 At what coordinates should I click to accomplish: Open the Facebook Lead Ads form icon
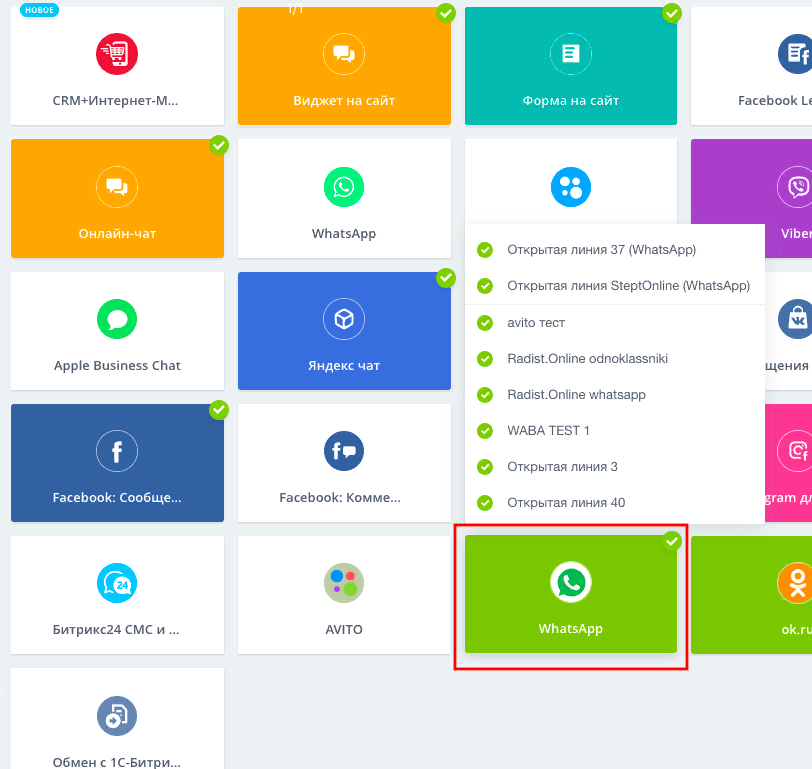tap(795, 54)
